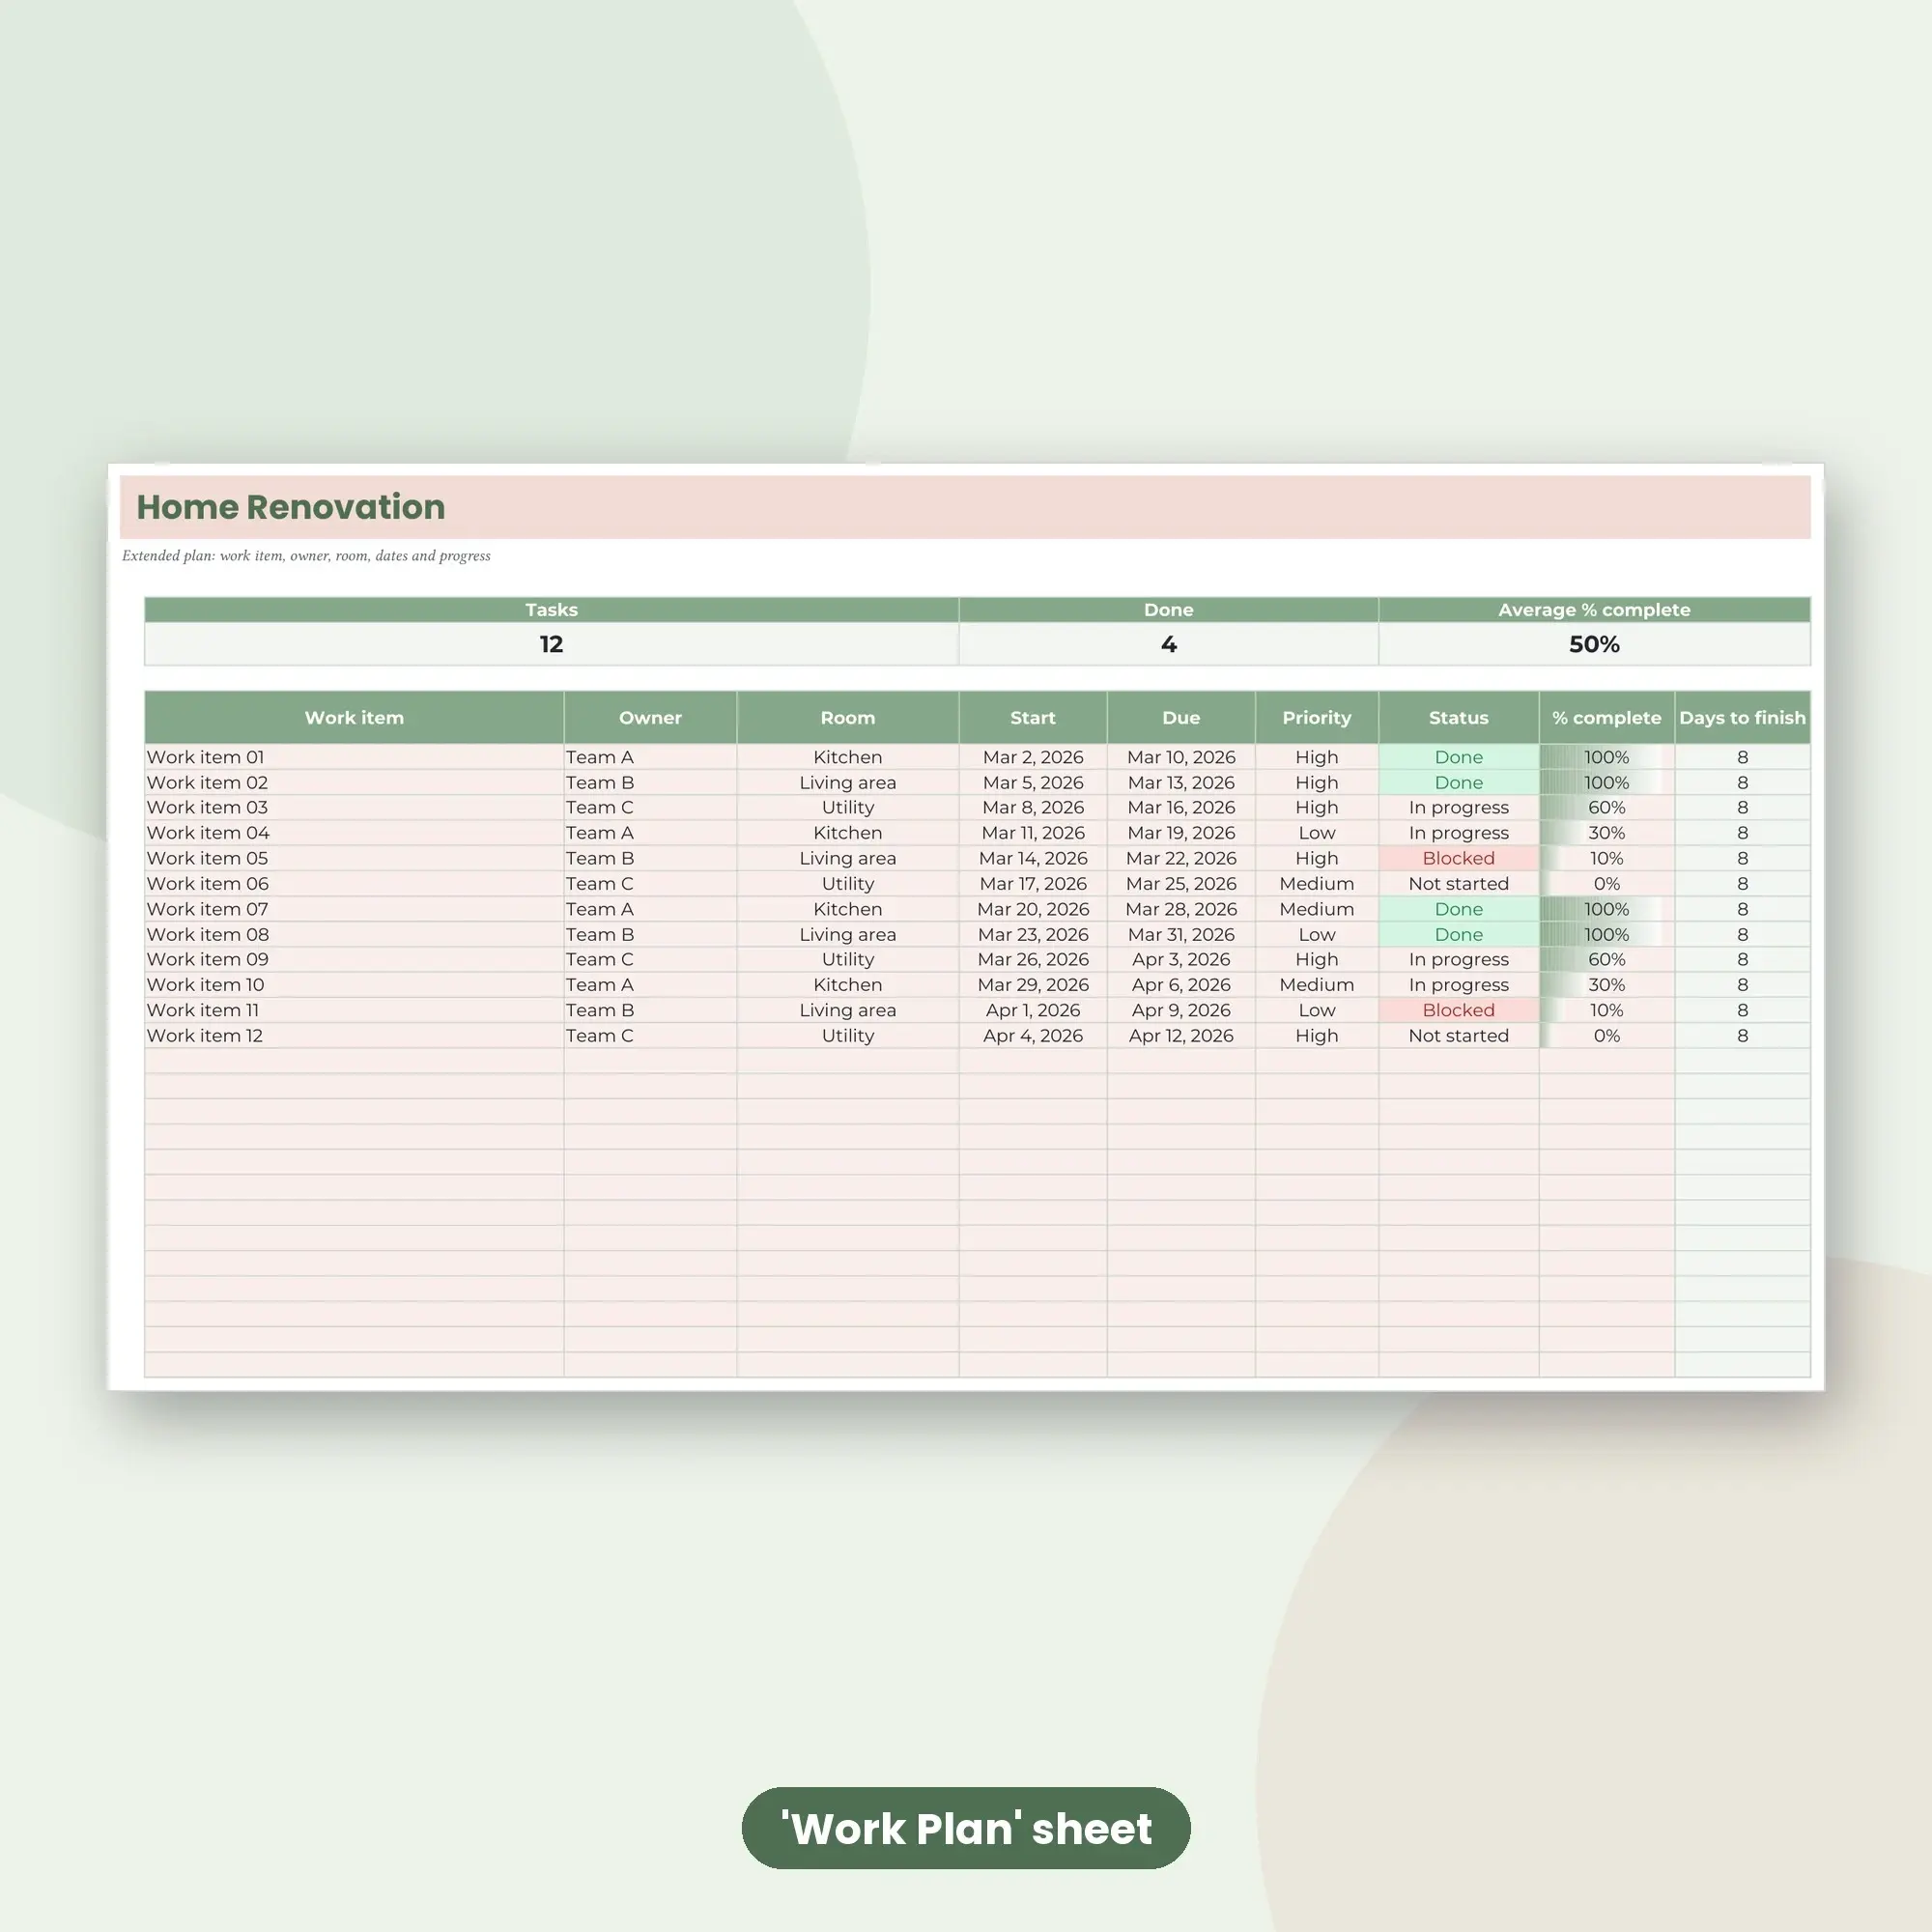Select the Owner cell for Work item 03
This screenshot has height=1932, width=1932.
[650, 807]
